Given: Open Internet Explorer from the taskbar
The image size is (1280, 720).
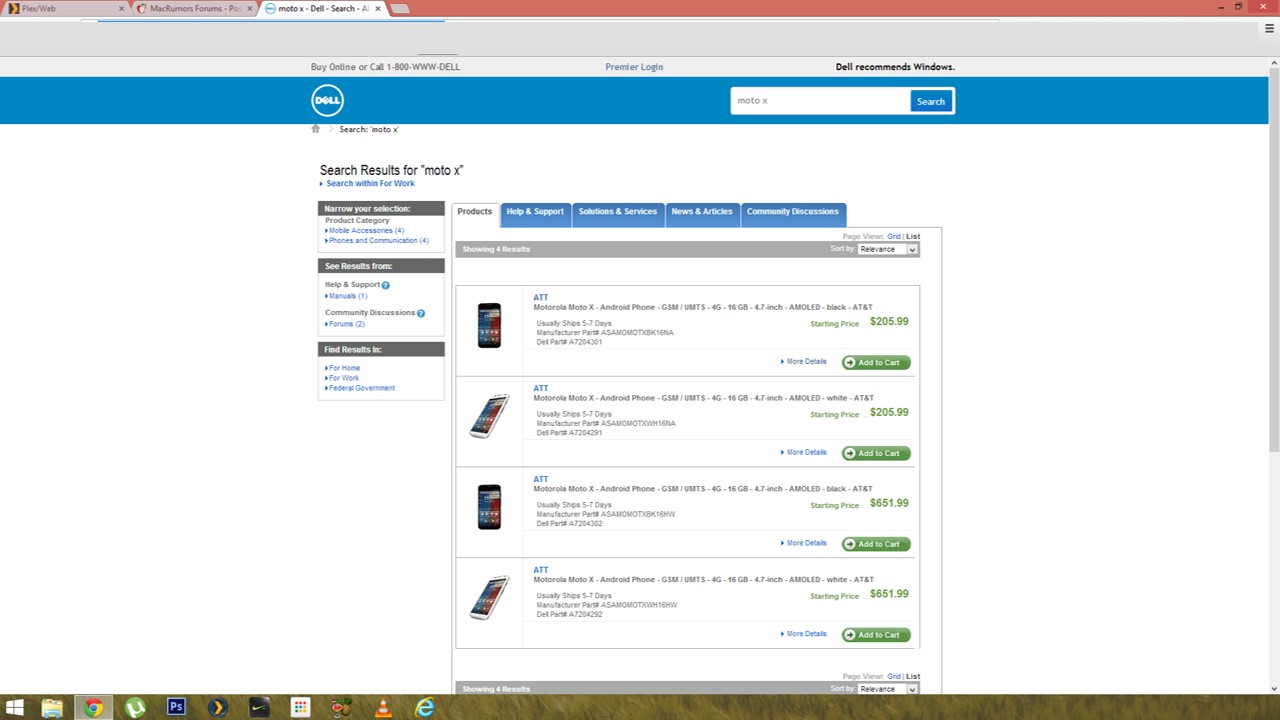Looking at the screenshot, I should 425,708.
